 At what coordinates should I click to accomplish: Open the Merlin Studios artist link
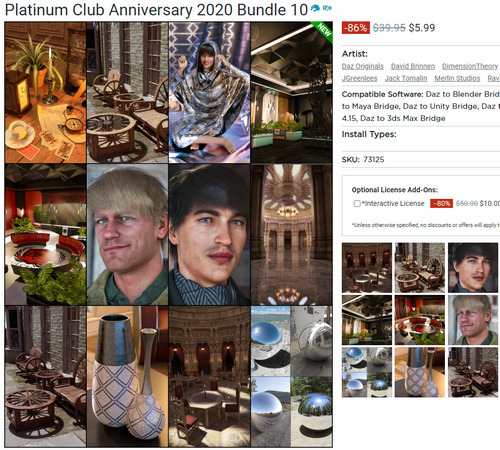point(457,78)
